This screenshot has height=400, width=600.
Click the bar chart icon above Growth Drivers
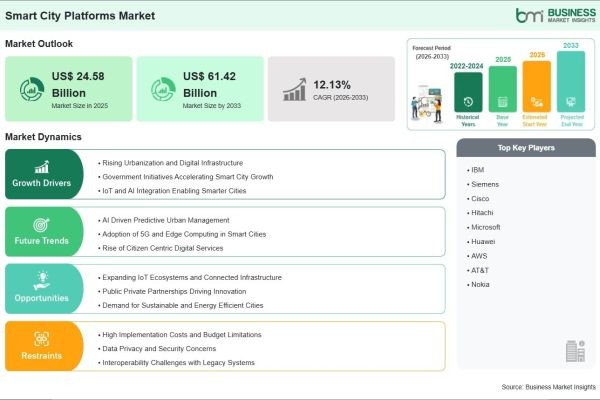click(42, 167)
